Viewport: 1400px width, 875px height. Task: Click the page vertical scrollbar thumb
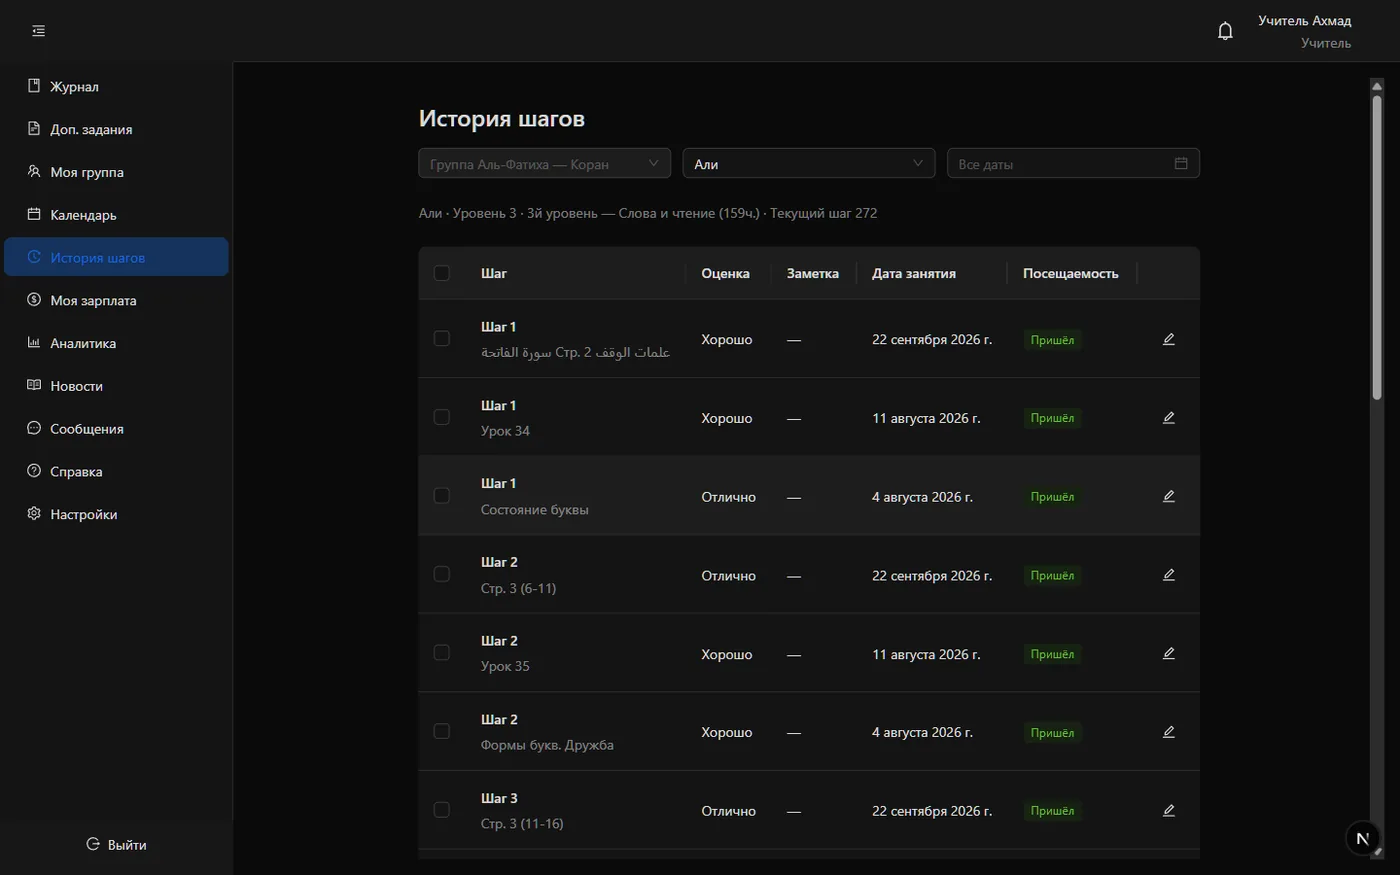1377,248
